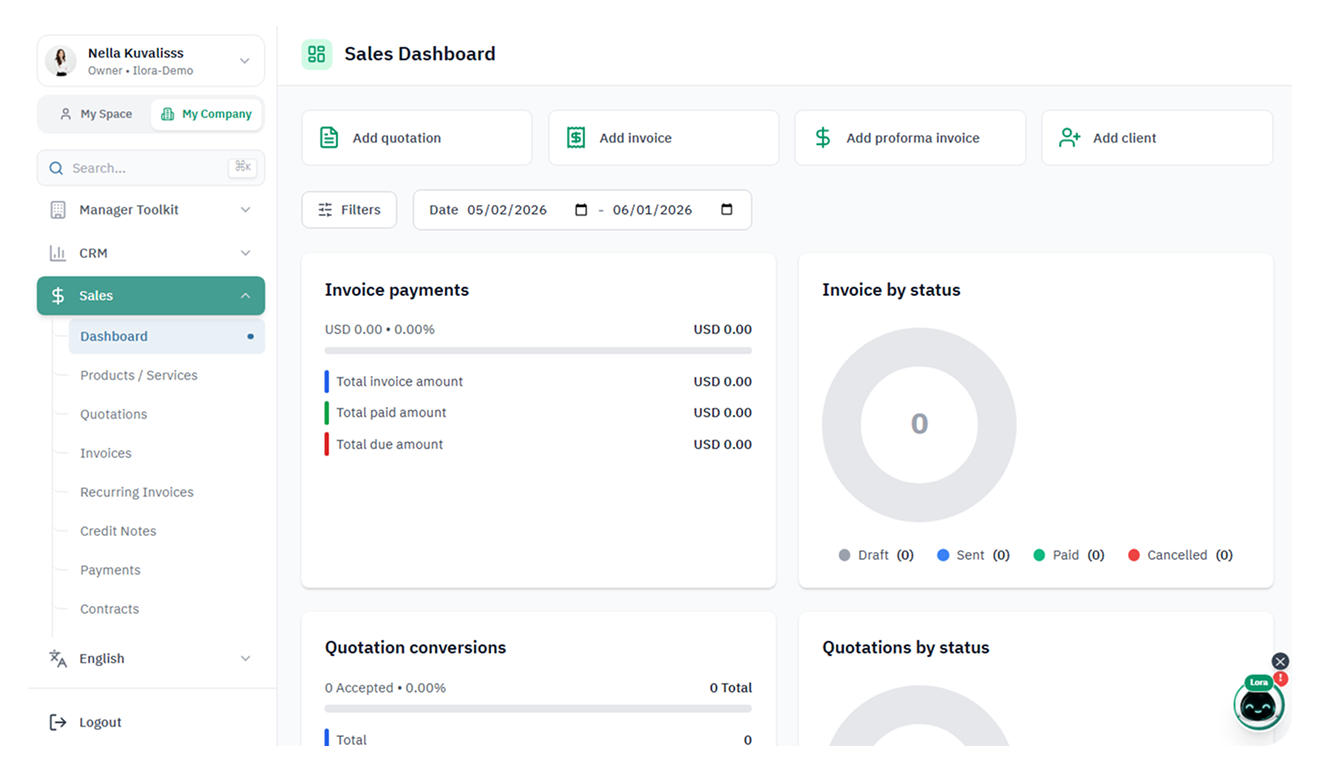Open the Lora chatbot assistant
This screenshot has width=1320, height=771.
point(1259,705)
